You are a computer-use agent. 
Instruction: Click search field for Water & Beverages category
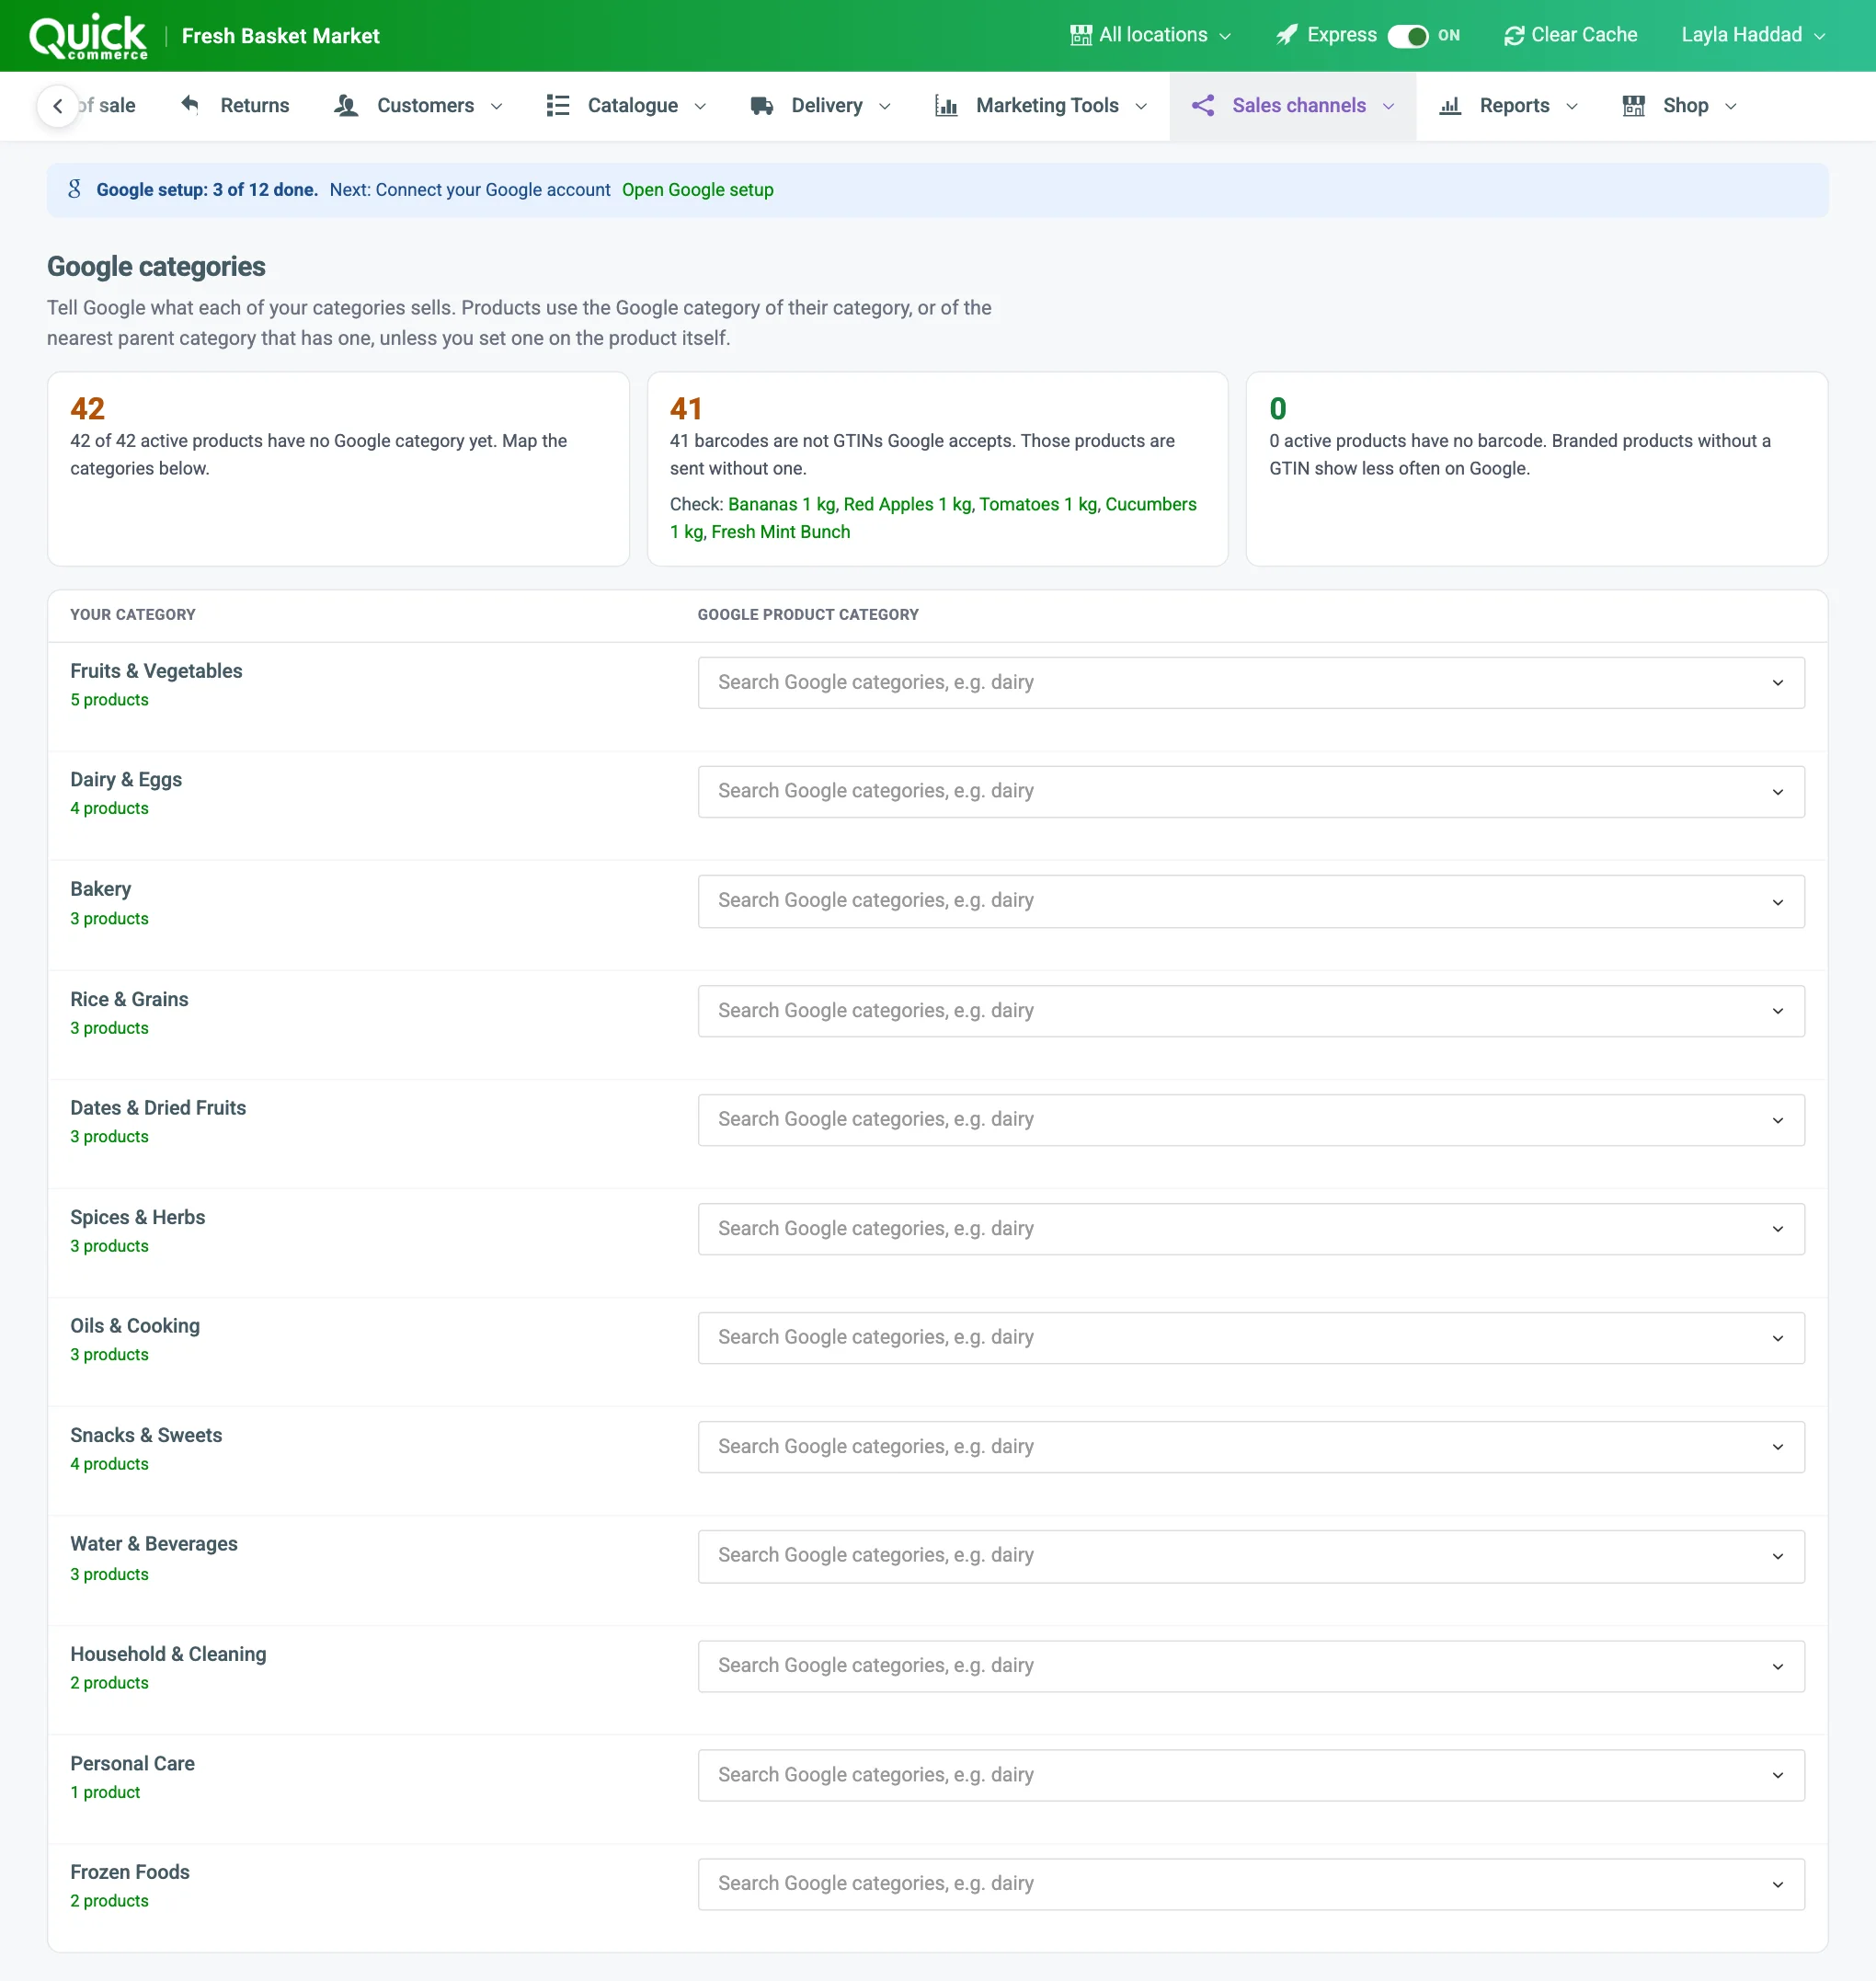pyautogui.click(x=1251, y=1556)
